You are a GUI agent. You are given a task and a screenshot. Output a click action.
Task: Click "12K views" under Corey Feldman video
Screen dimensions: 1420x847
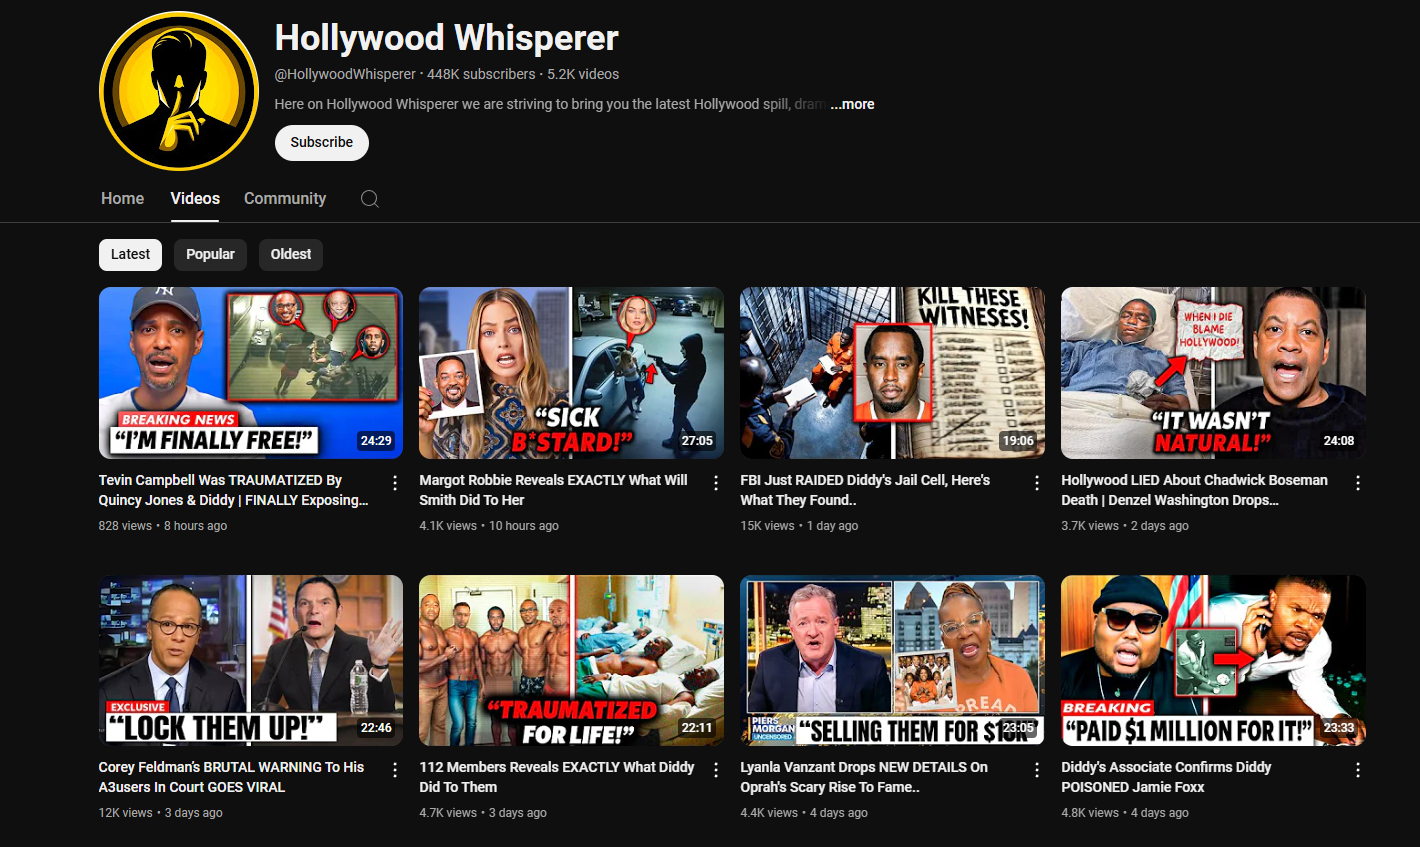pos(125,813)
